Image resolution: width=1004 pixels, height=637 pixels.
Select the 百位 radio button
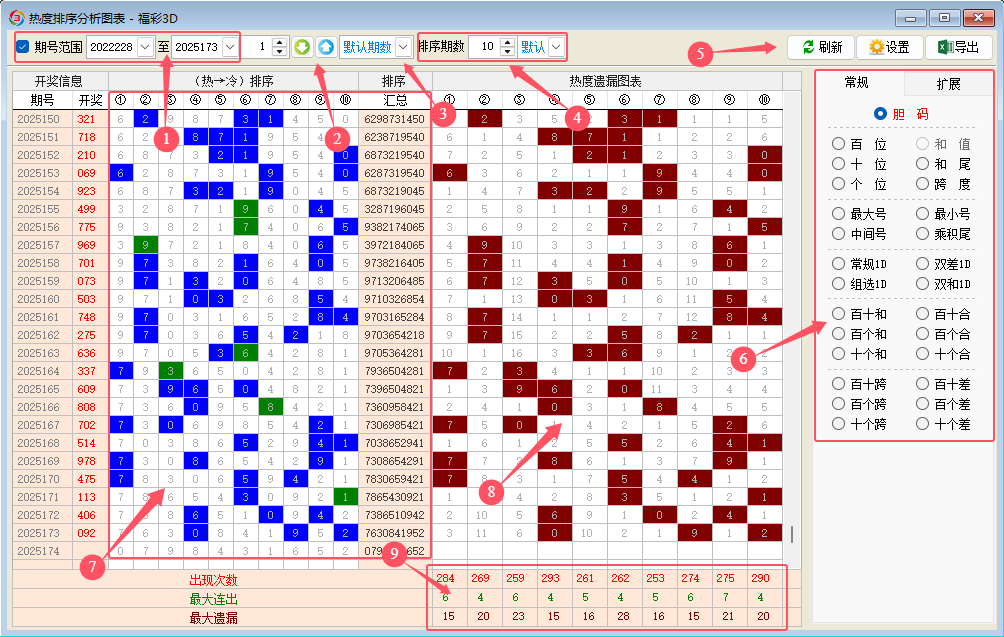[x=839, y=144]
